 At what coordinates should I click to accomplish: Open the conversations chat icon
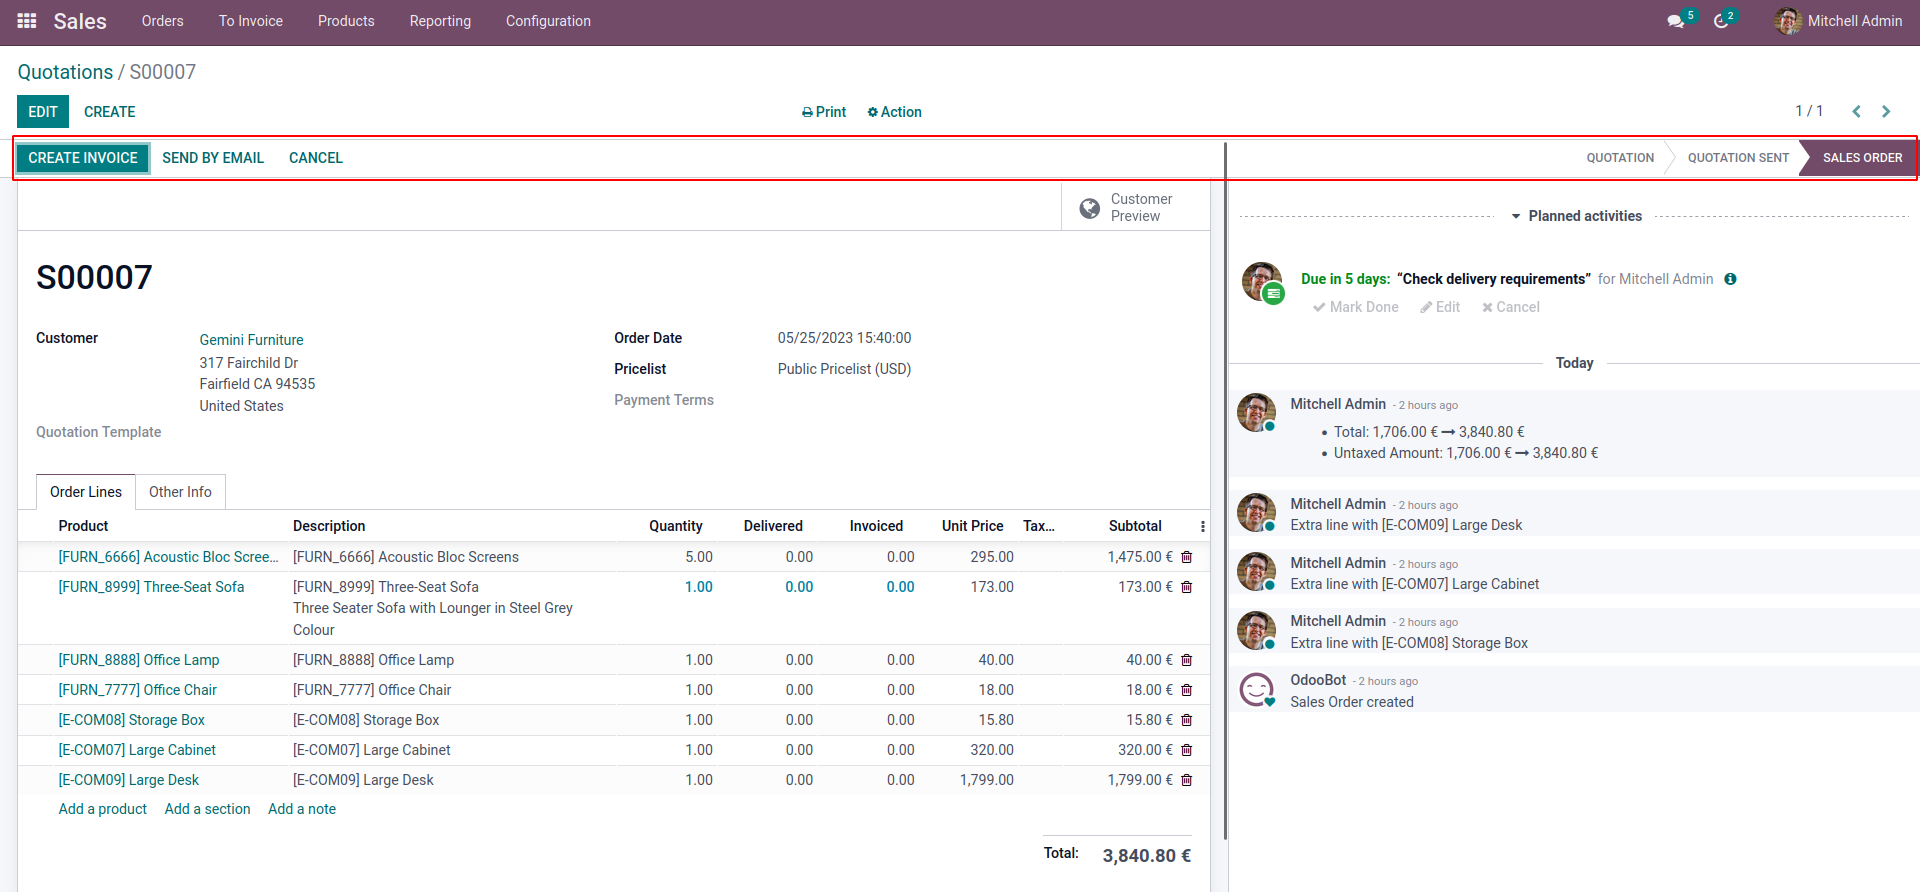point(1676,21)
